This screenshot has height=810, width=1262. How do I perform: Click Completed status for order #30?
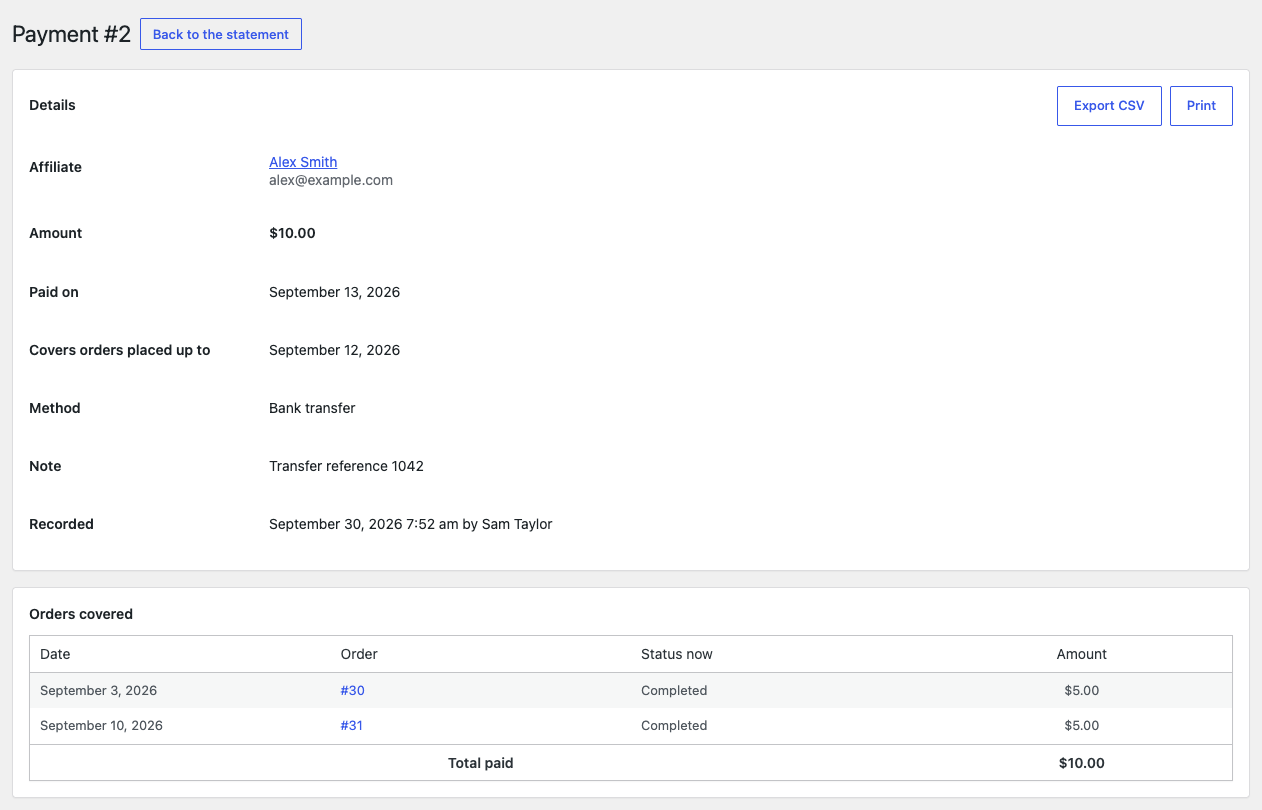[674, 691]
